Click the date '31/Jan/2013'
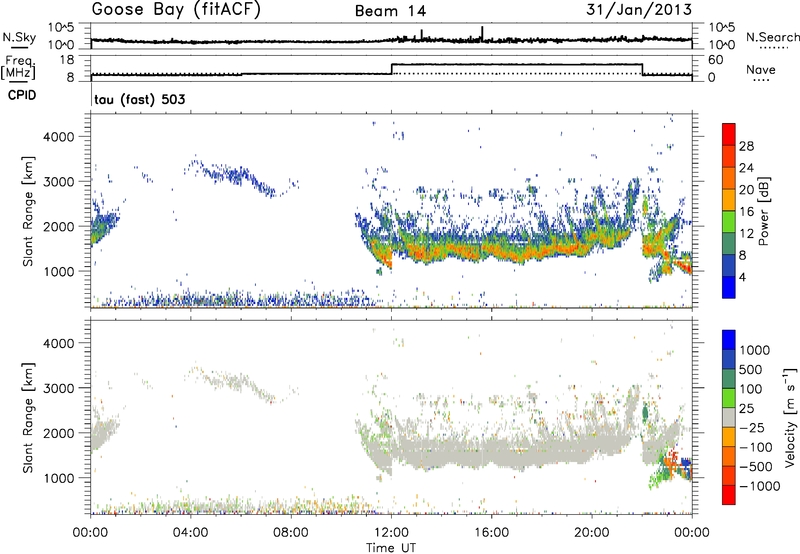Image resolution: width=800 pixels, height=554 pixels. (639, 10)
